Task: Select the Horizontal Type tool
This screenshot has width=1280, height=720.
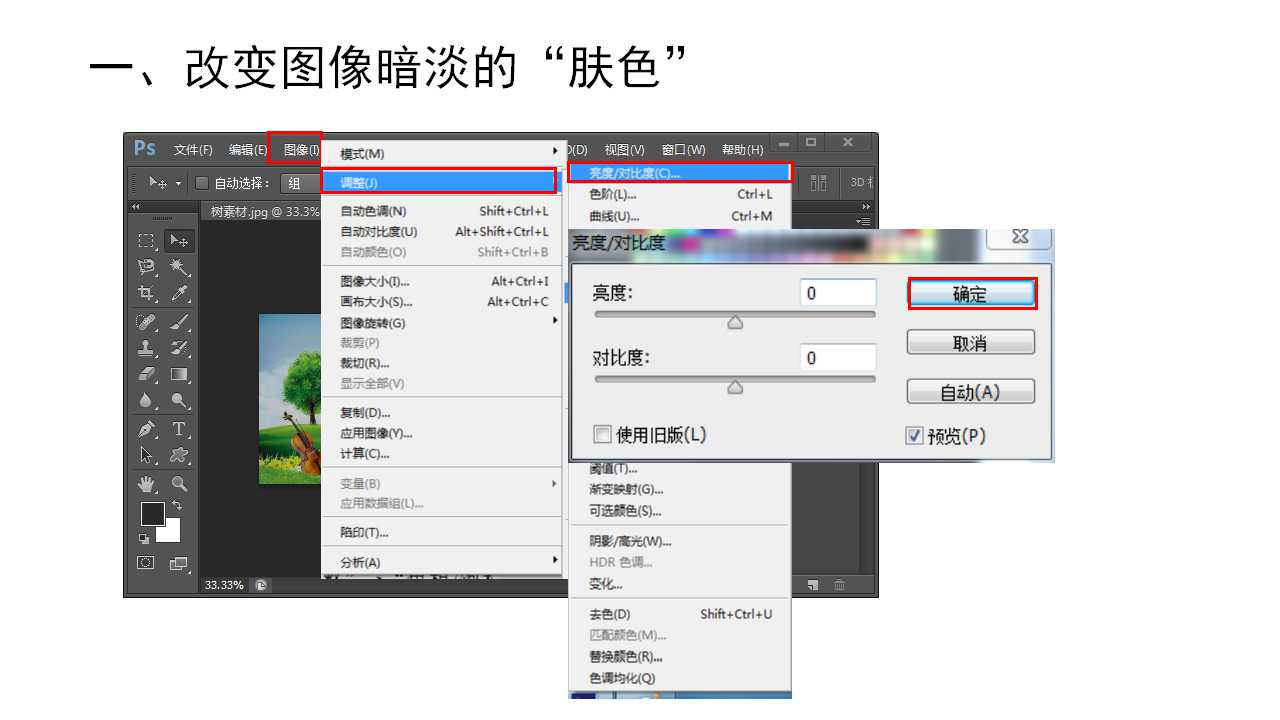Action: (180, 429)
